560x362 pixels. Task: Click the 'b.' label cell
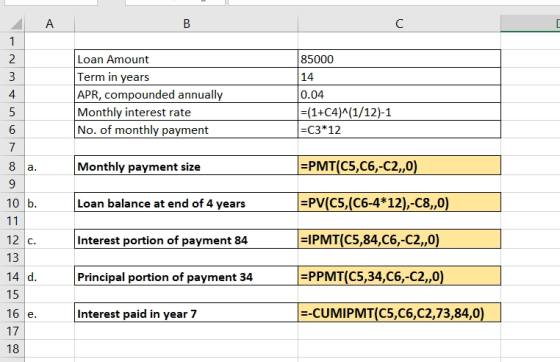(49, 203)
